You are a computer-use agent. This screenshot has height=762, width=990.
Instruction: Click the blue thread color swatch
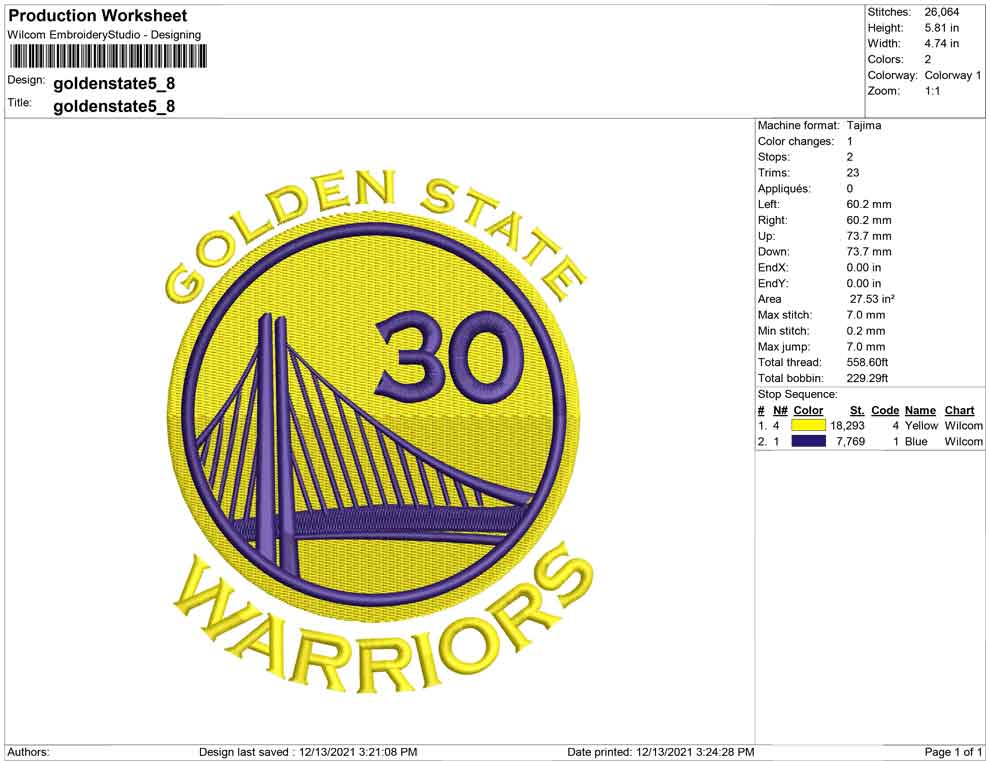click(x=808, y=441)
